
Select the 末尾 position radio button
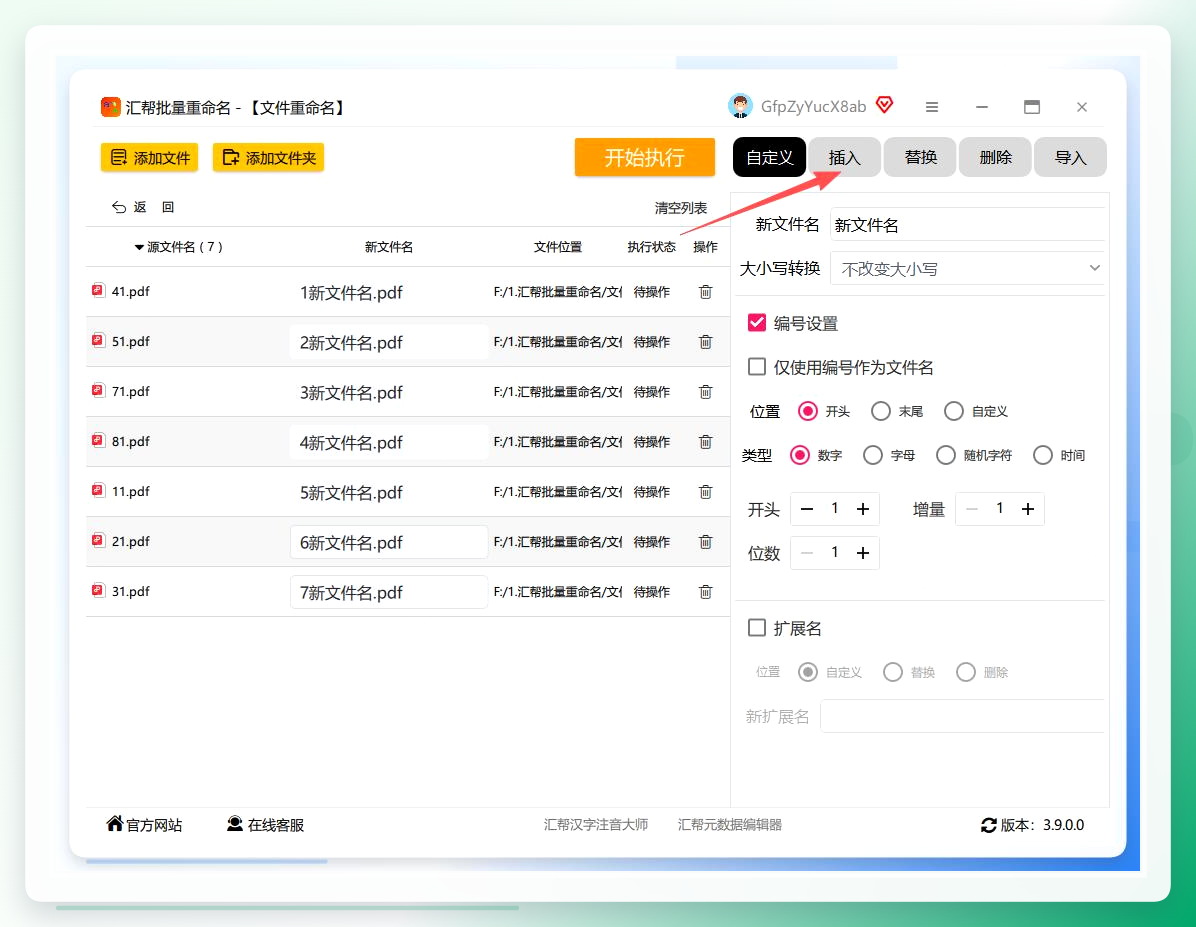[x=881, y=411]
